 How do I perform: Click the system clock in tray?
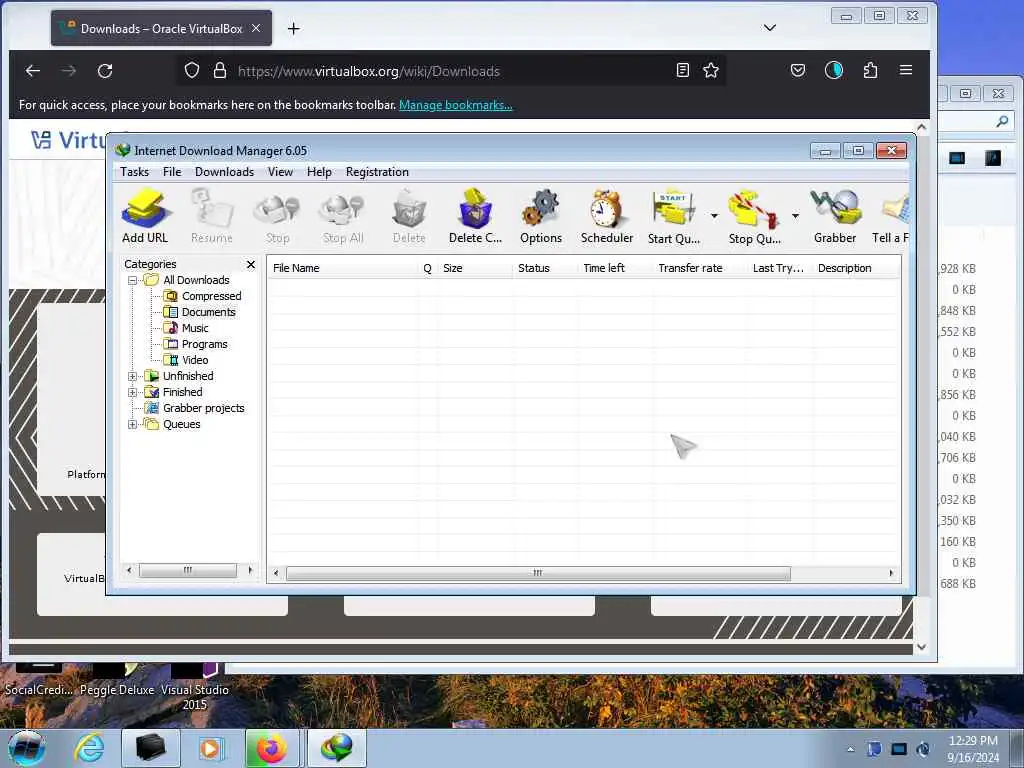pyautogui.click(x=973, y=749)
